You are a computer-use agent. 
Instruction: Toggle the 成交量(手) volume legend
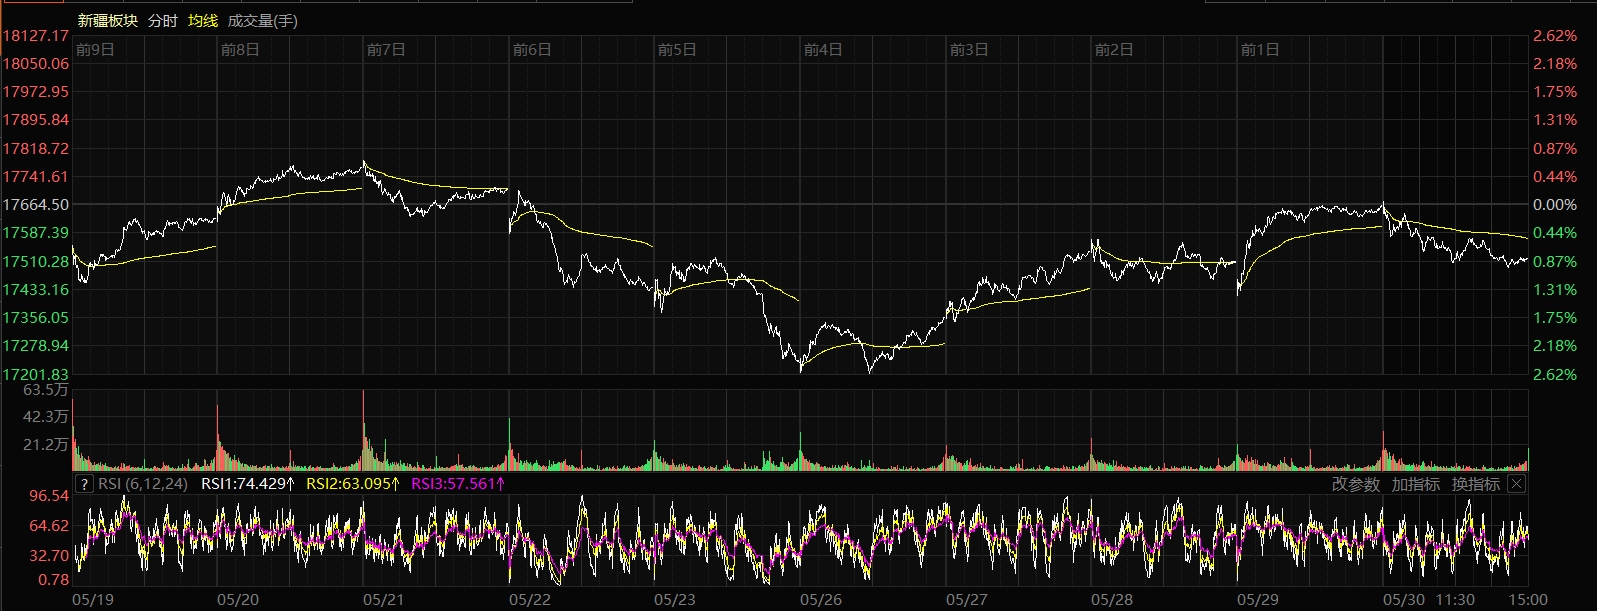(263, 20)
